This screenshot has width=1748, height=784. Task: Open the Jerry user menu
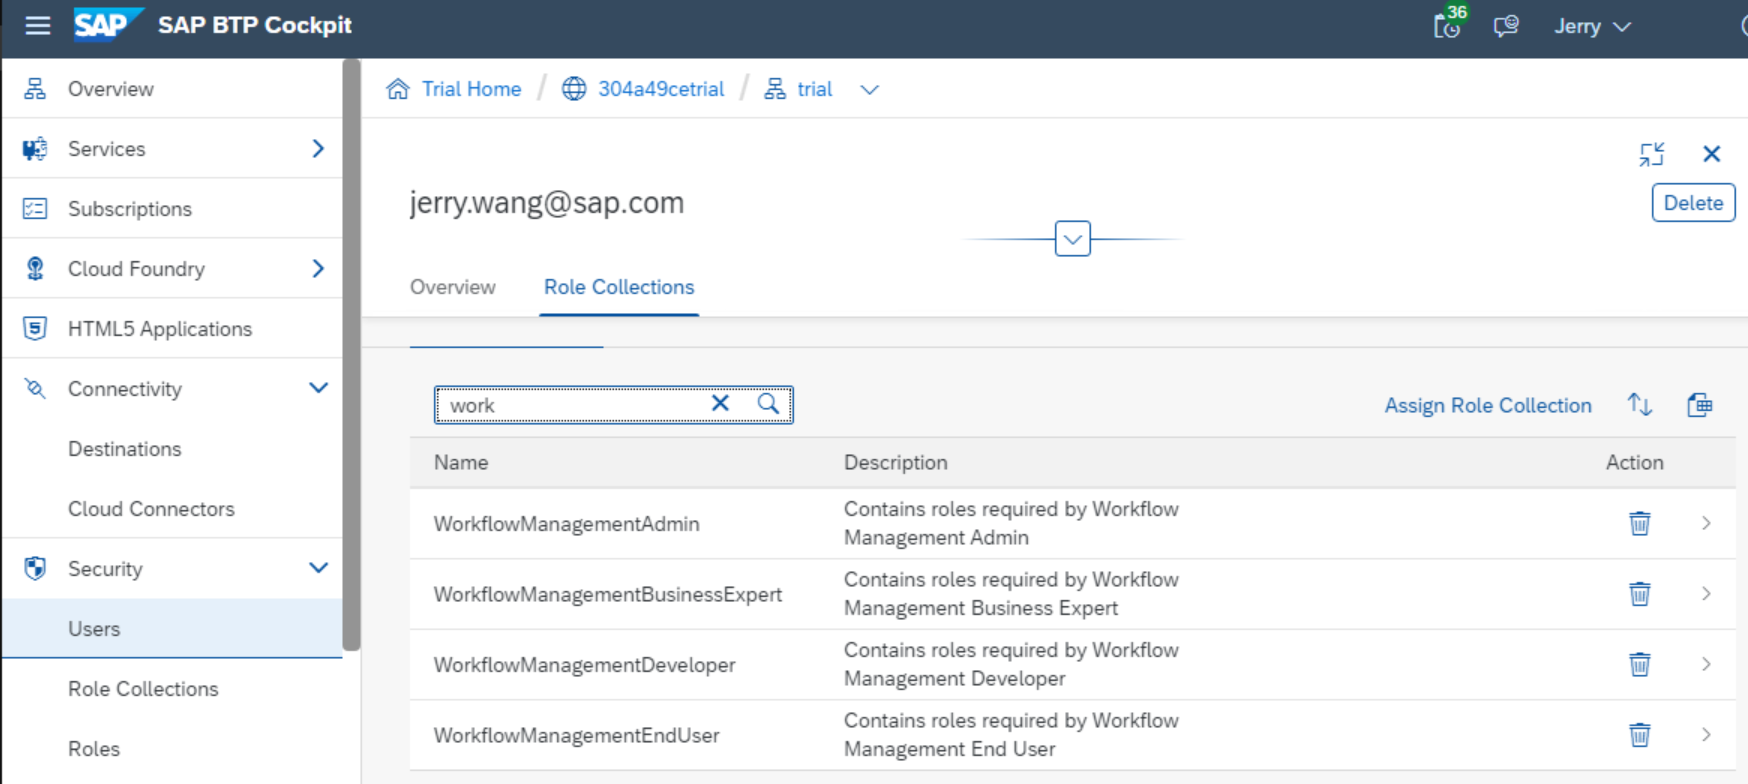pyautogui.click(x=1592, y=27)
